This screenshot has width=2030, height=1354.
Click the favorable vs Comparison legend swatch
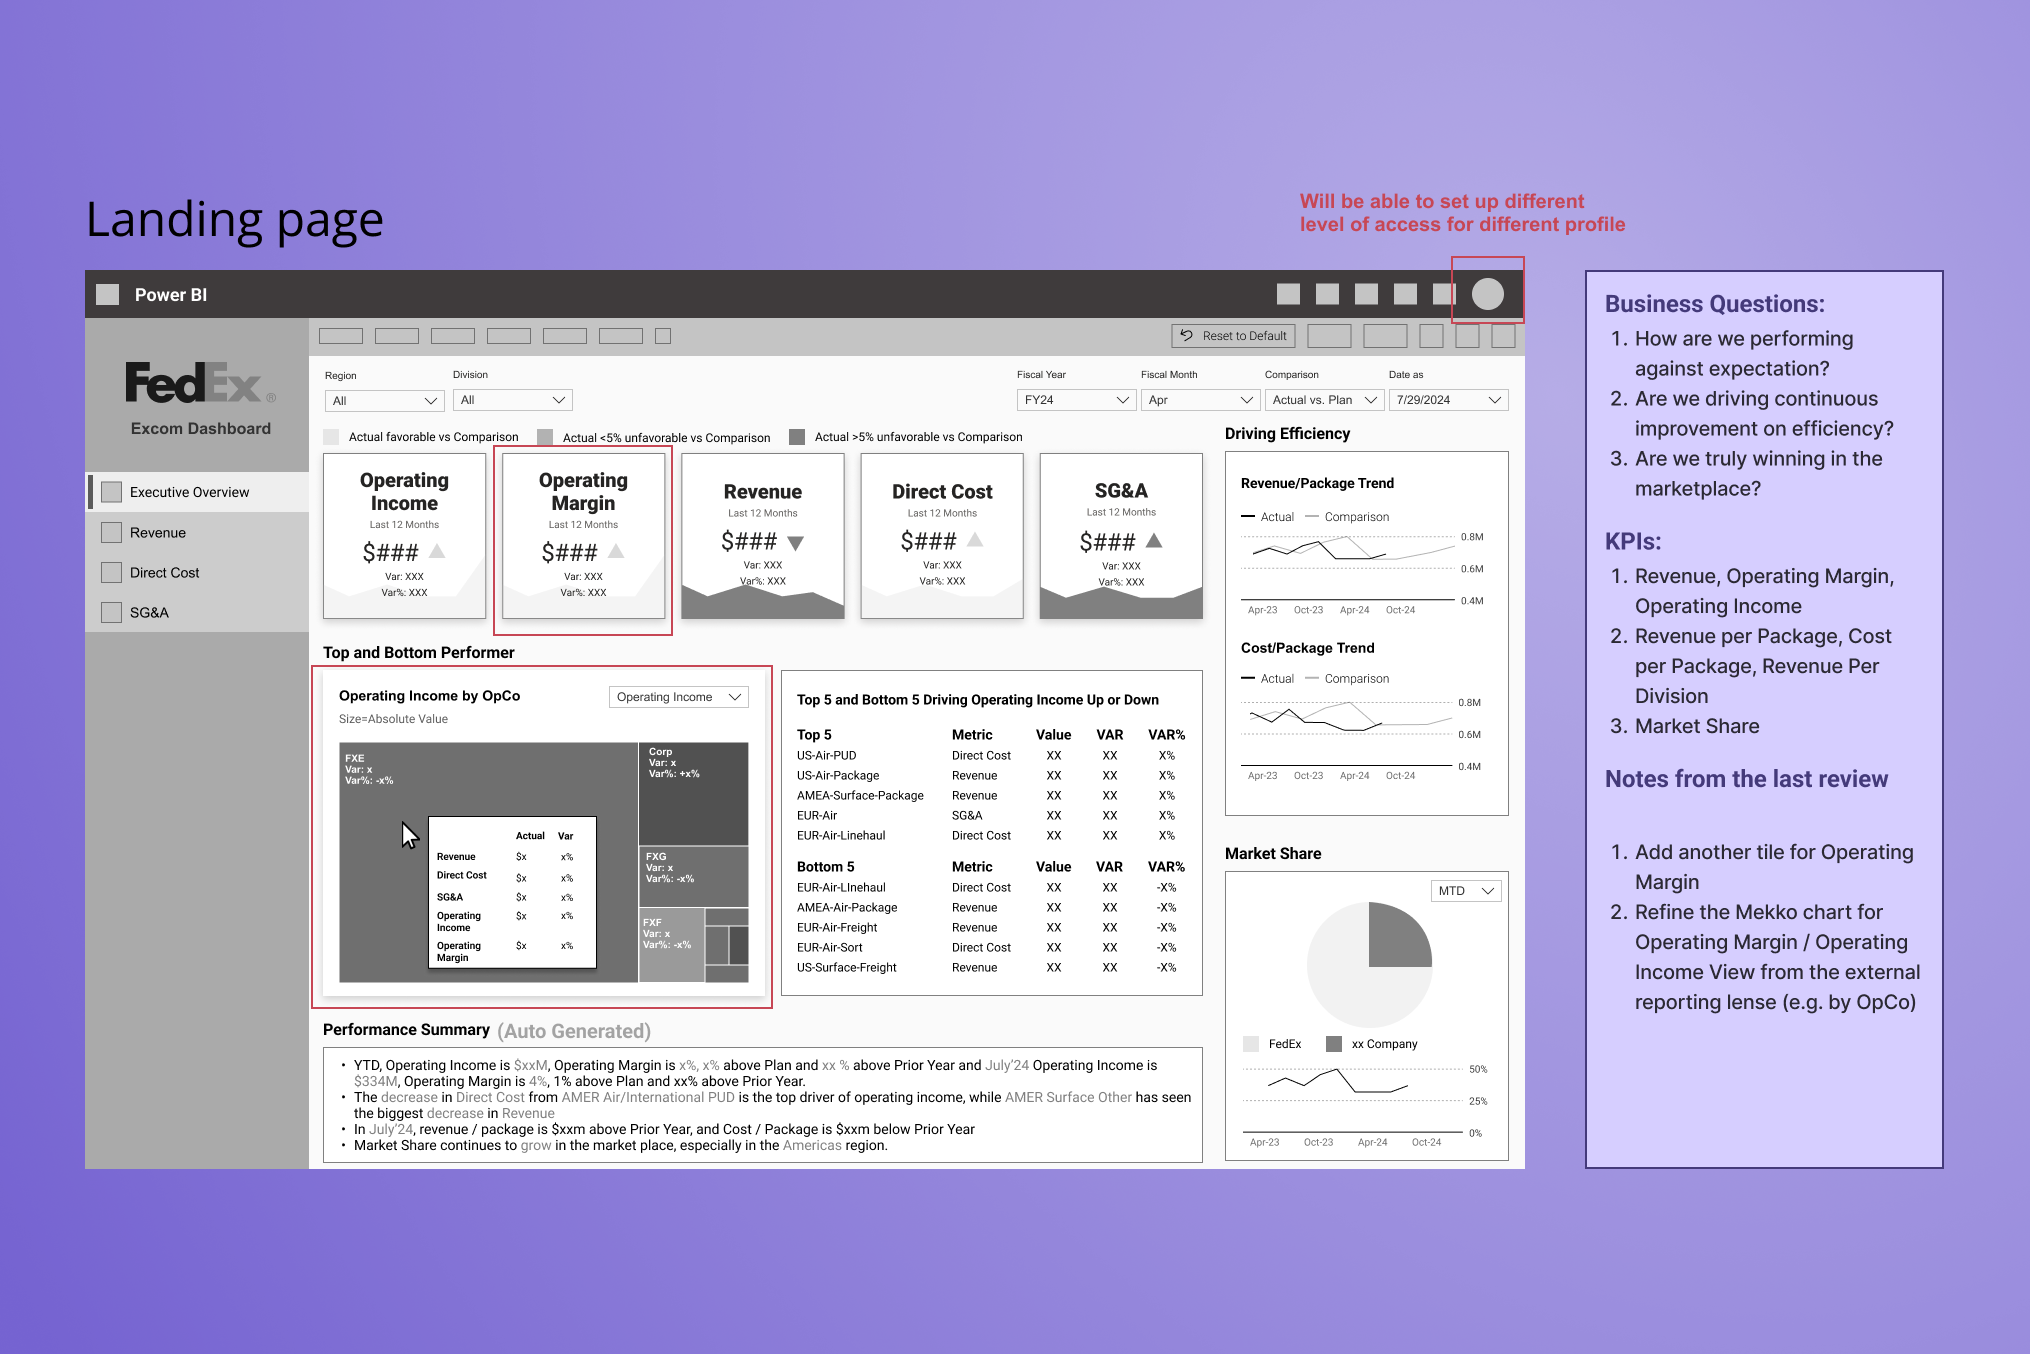(331, 437)
